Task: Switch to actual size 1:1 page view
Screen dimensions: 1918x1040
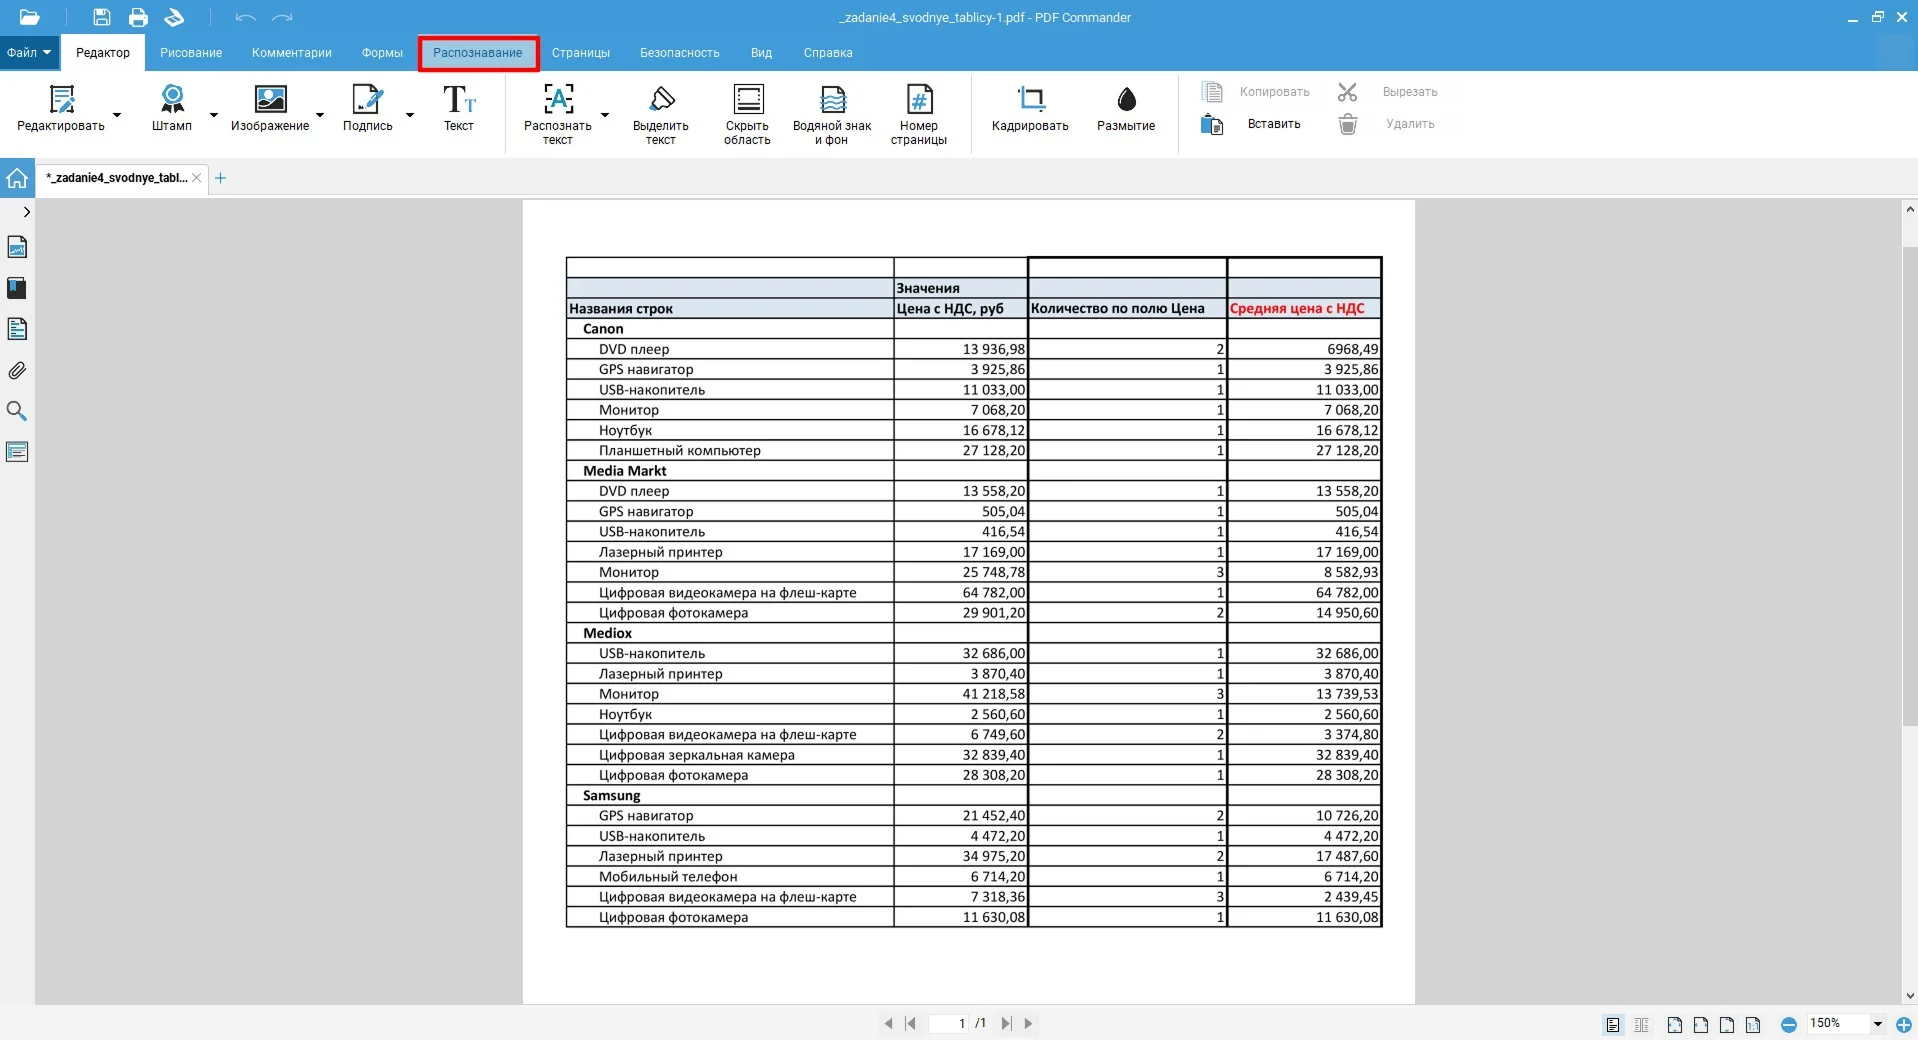Action: 1753,1024
